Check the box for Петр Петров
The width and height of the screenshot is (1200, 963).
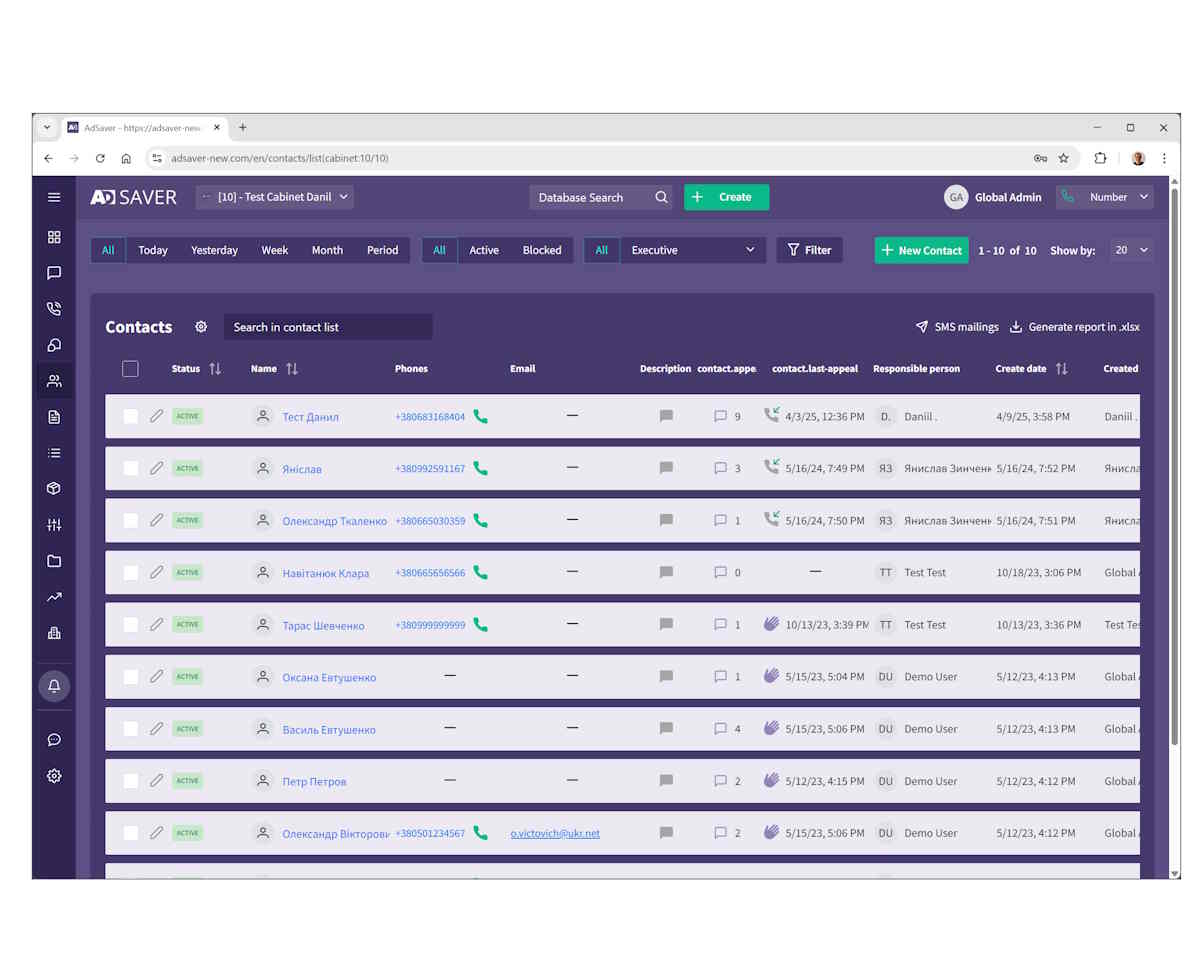pos(131,781)
